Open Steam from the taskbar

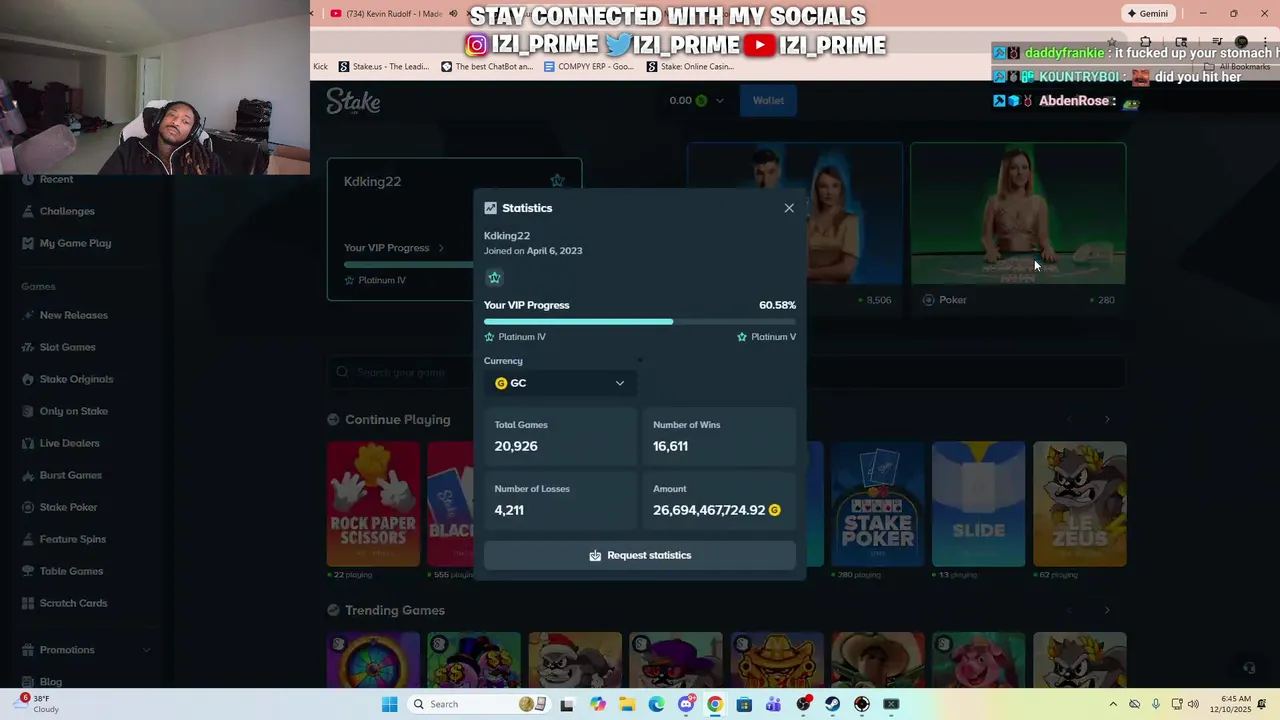point(832,704)
